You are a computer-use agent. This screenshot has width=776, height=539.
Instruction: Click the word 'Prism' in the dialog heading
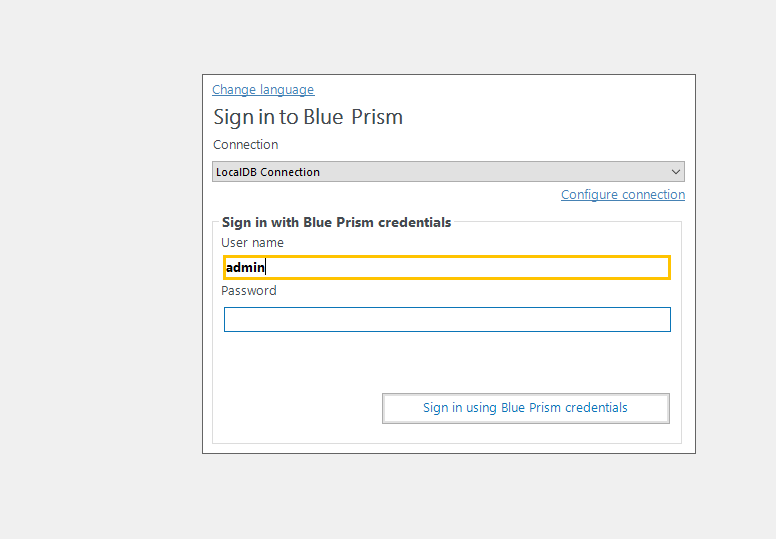coord(377,117)
